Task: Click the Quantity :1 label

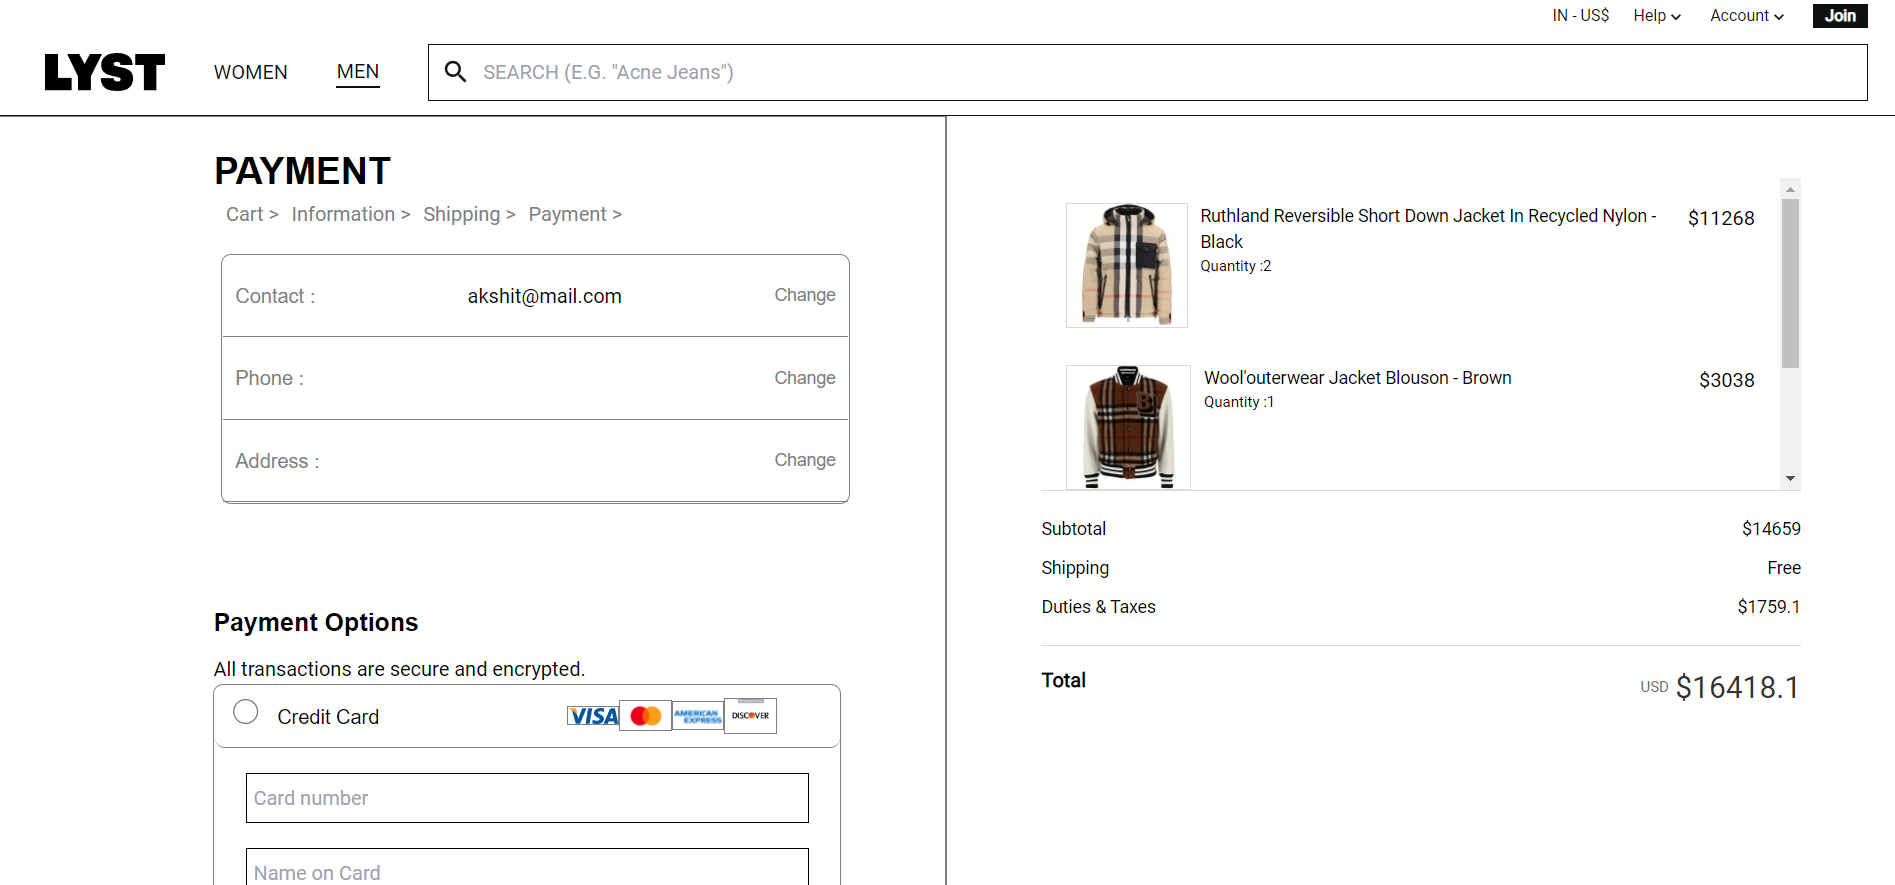Action: [x=1239, y=402]
